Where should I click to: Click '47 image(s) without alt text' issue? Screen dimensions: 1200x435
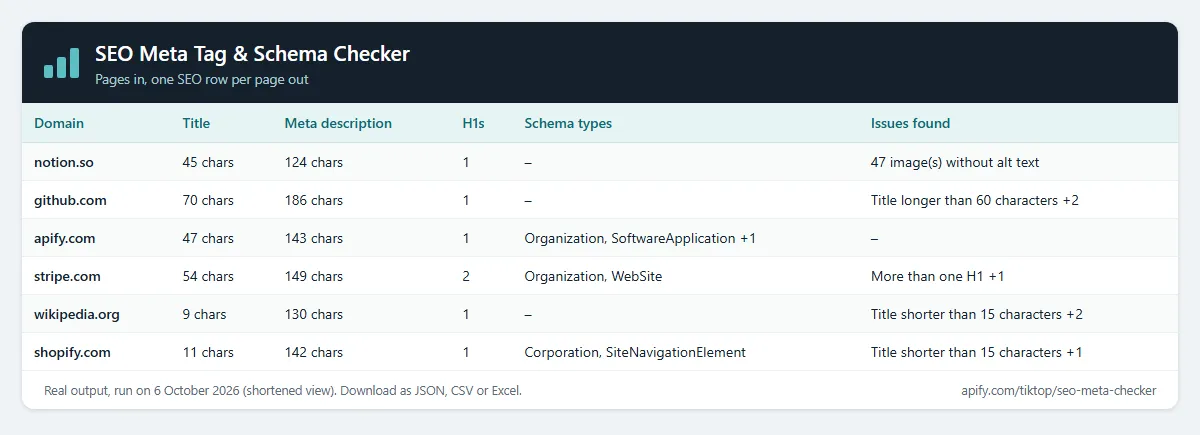pyautogui.click(x=956, y=162)
